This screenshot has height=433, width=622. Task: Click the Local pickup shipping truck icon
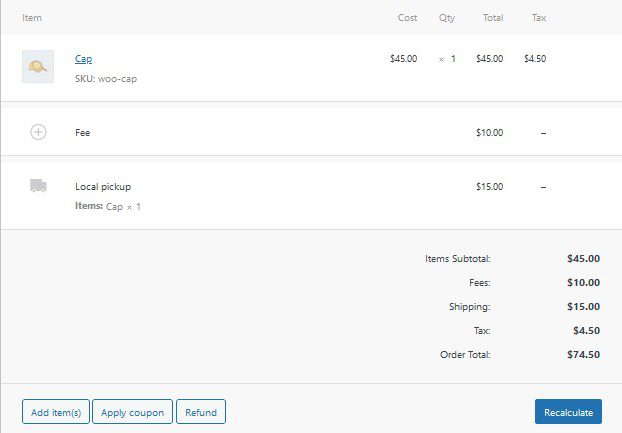point(38,186)
